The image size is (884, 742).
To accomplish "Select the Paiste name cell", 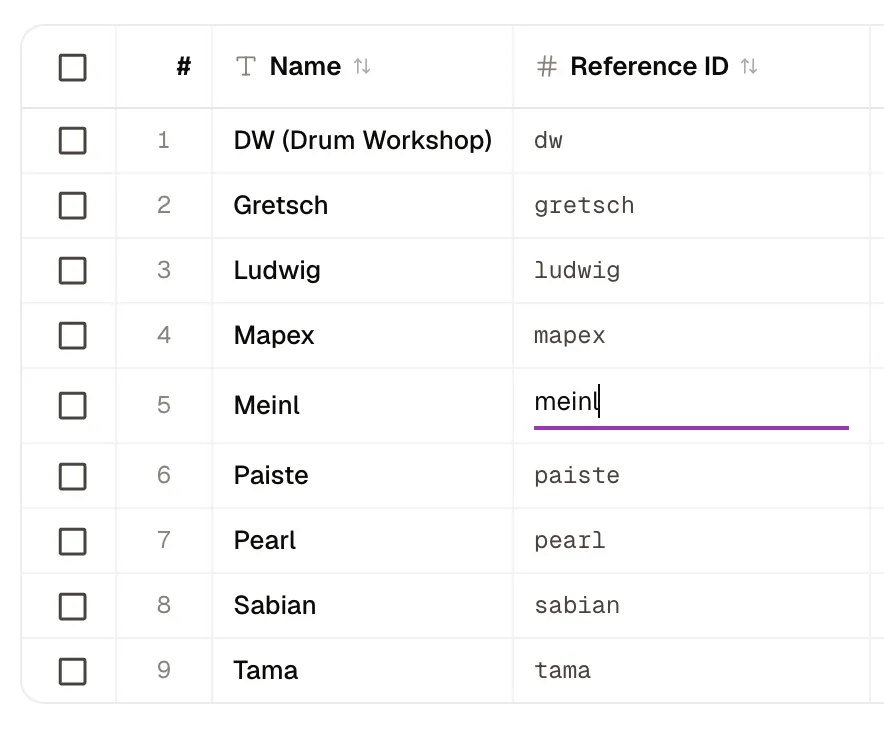I will point(363,476).
